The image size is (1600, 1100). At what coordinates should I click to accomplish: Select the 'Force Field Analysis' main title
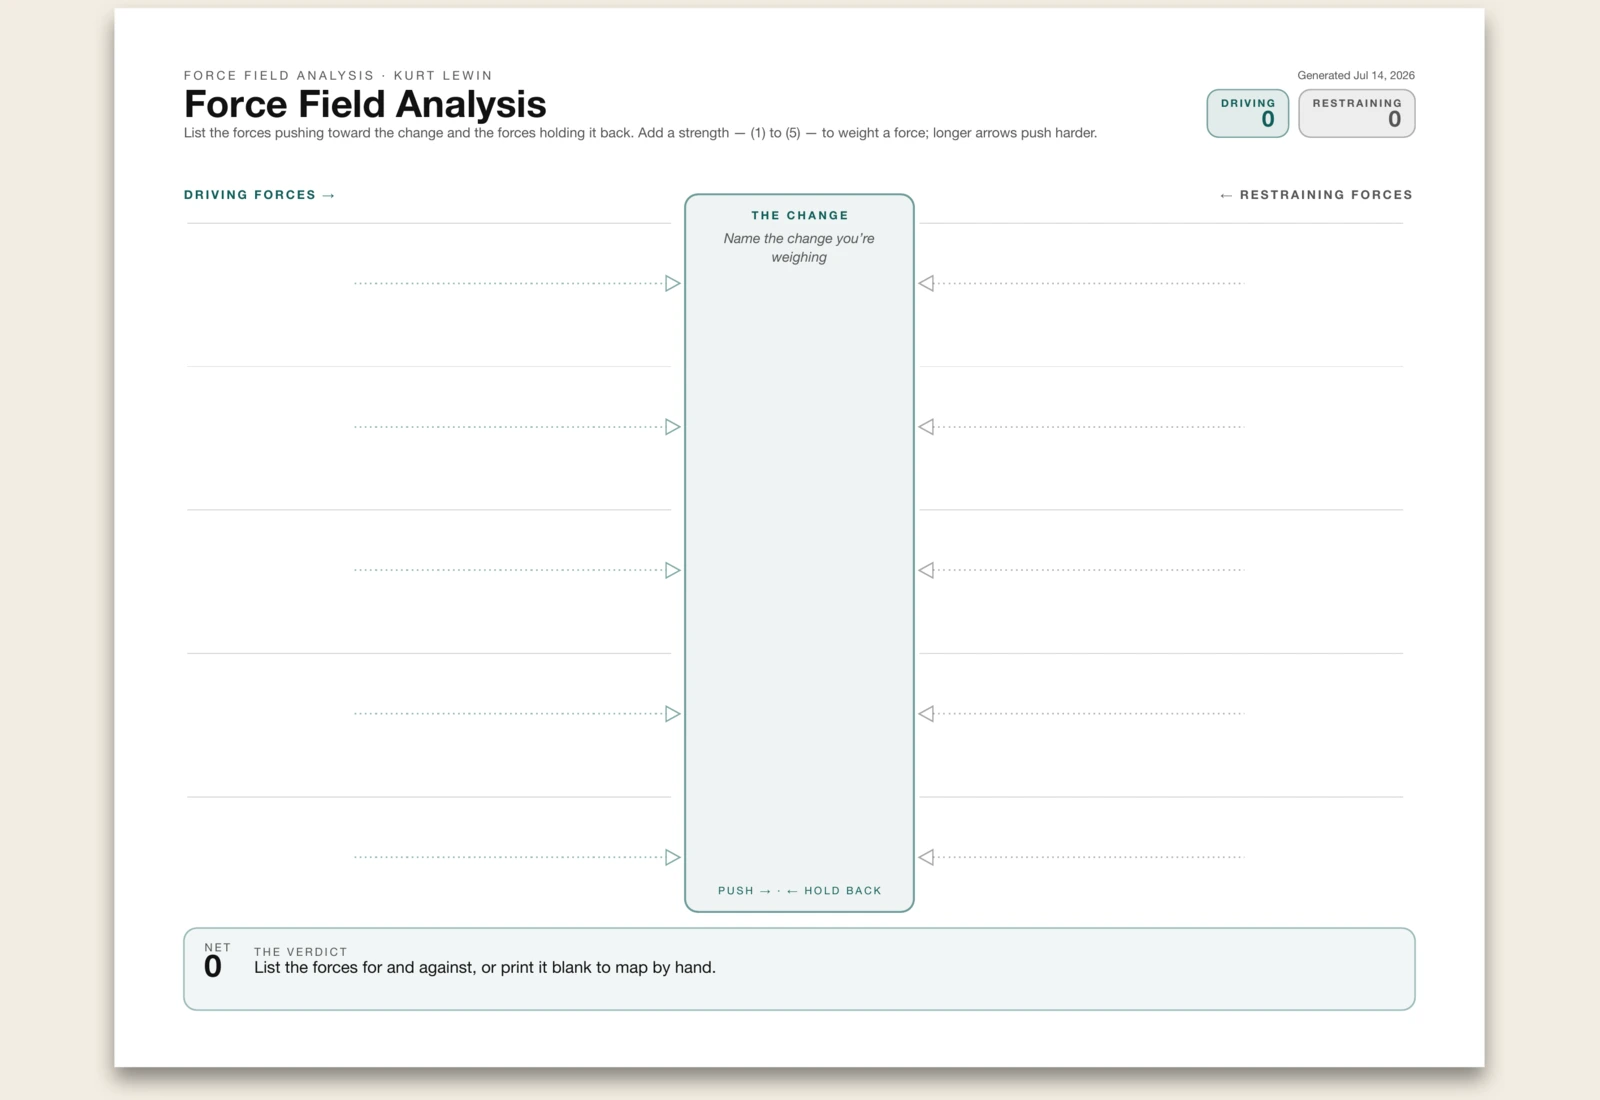pos(365,104)
